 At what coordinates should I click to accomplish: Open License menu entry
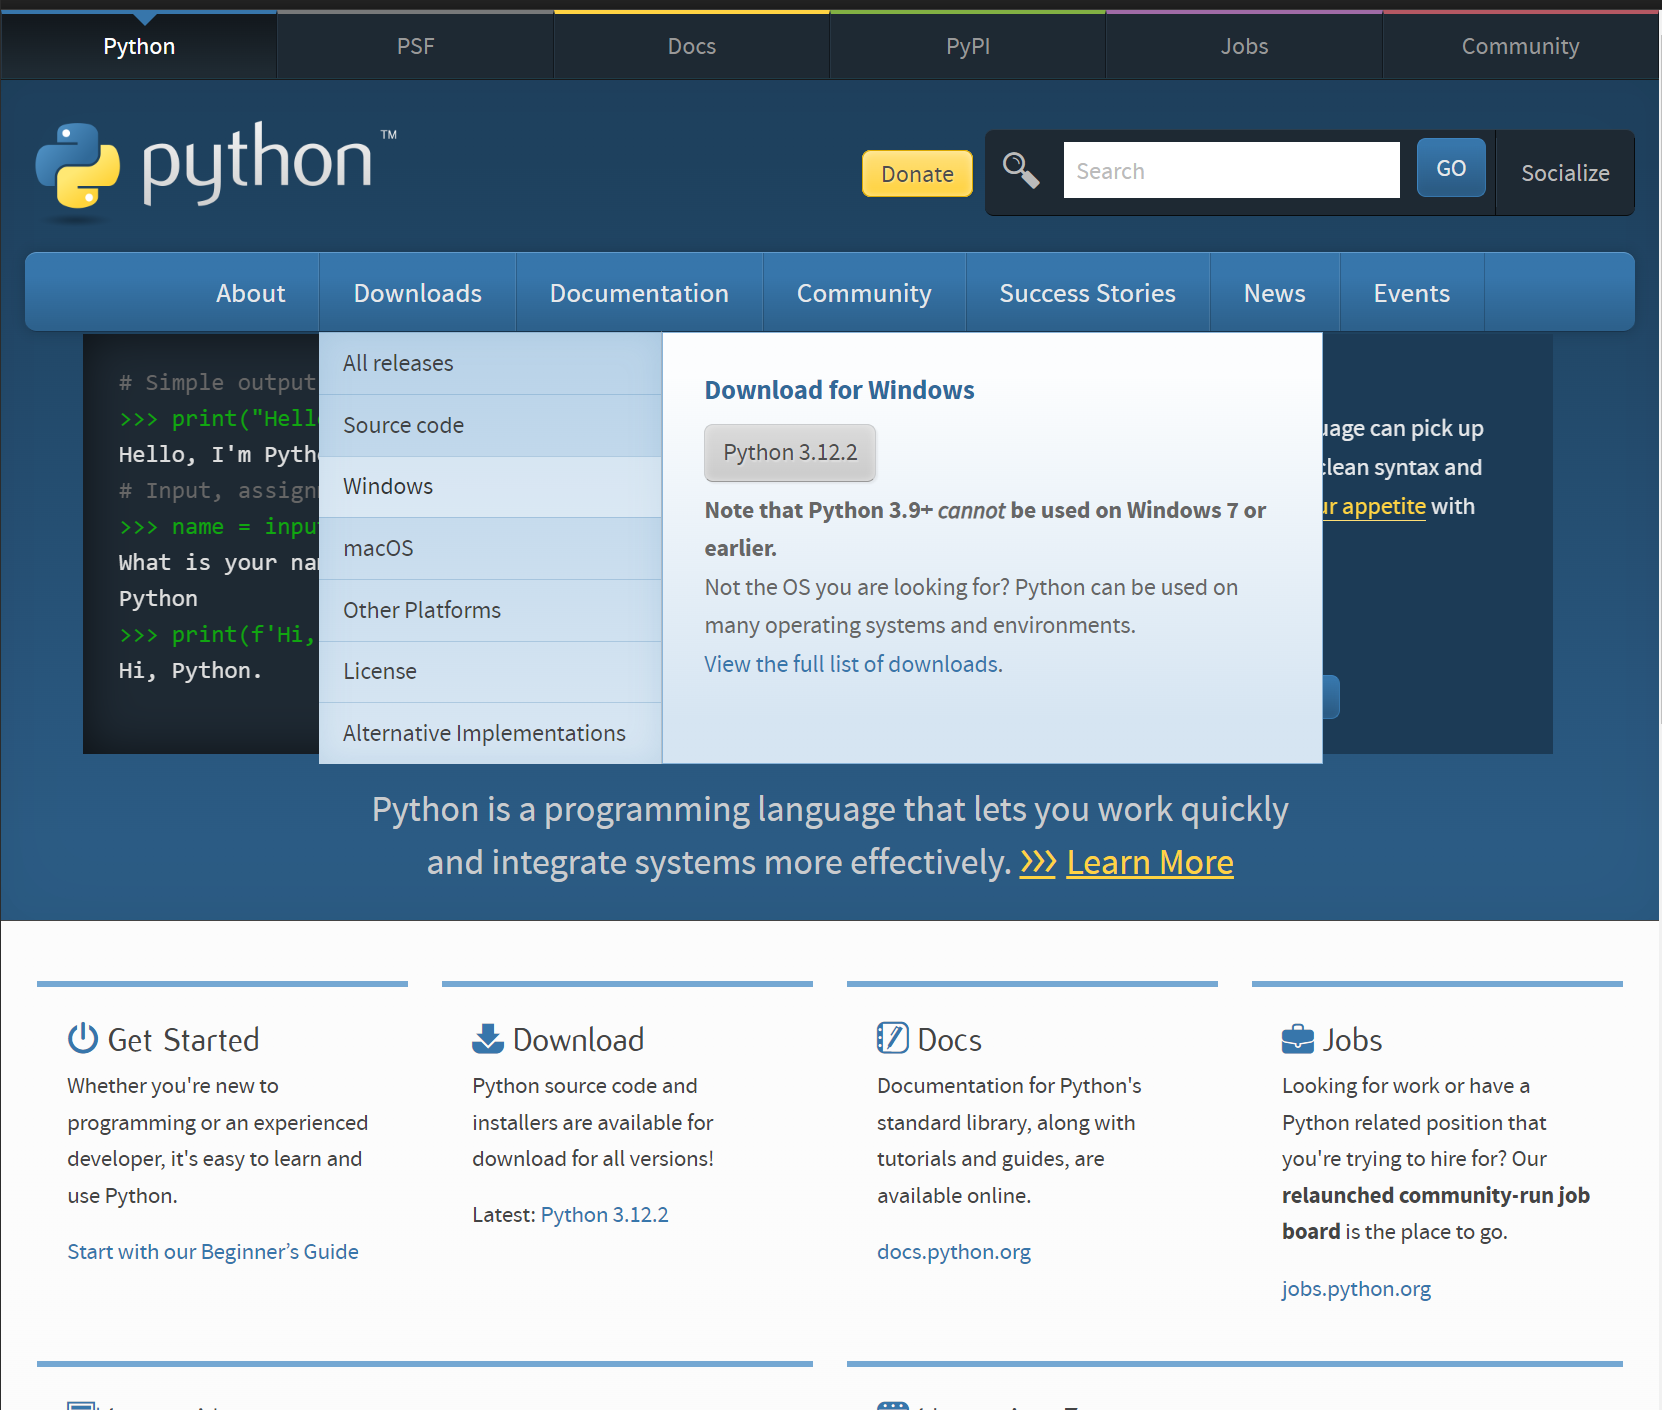pos(490,671)
